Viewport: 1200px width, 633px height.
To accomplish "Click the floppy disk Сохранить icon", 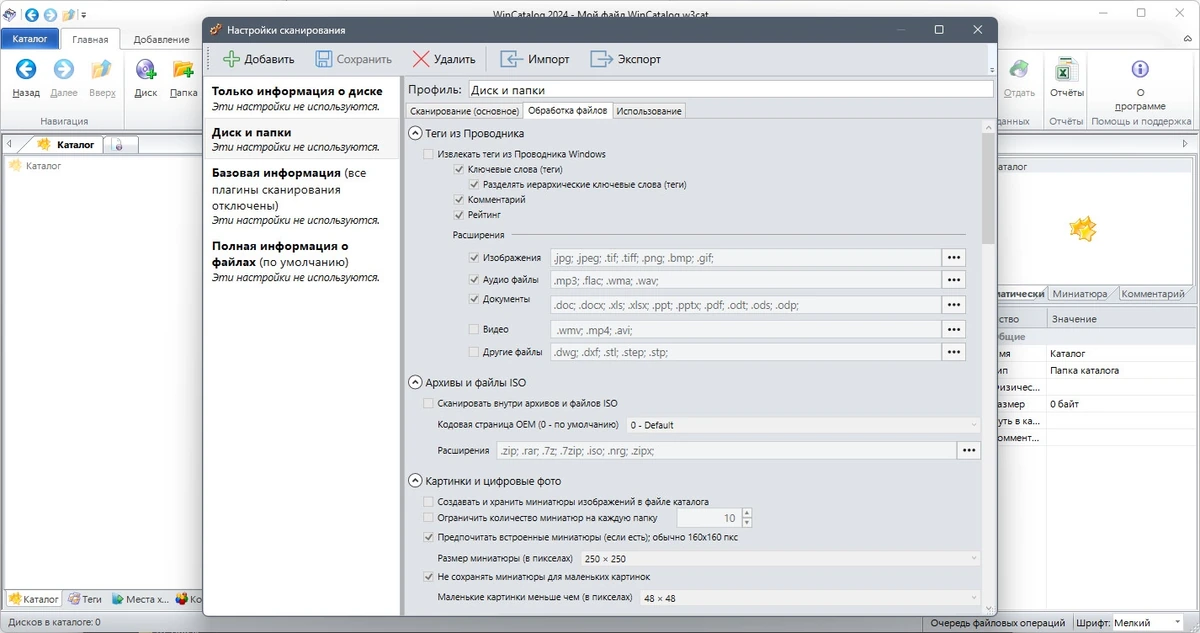I will 323,59.
